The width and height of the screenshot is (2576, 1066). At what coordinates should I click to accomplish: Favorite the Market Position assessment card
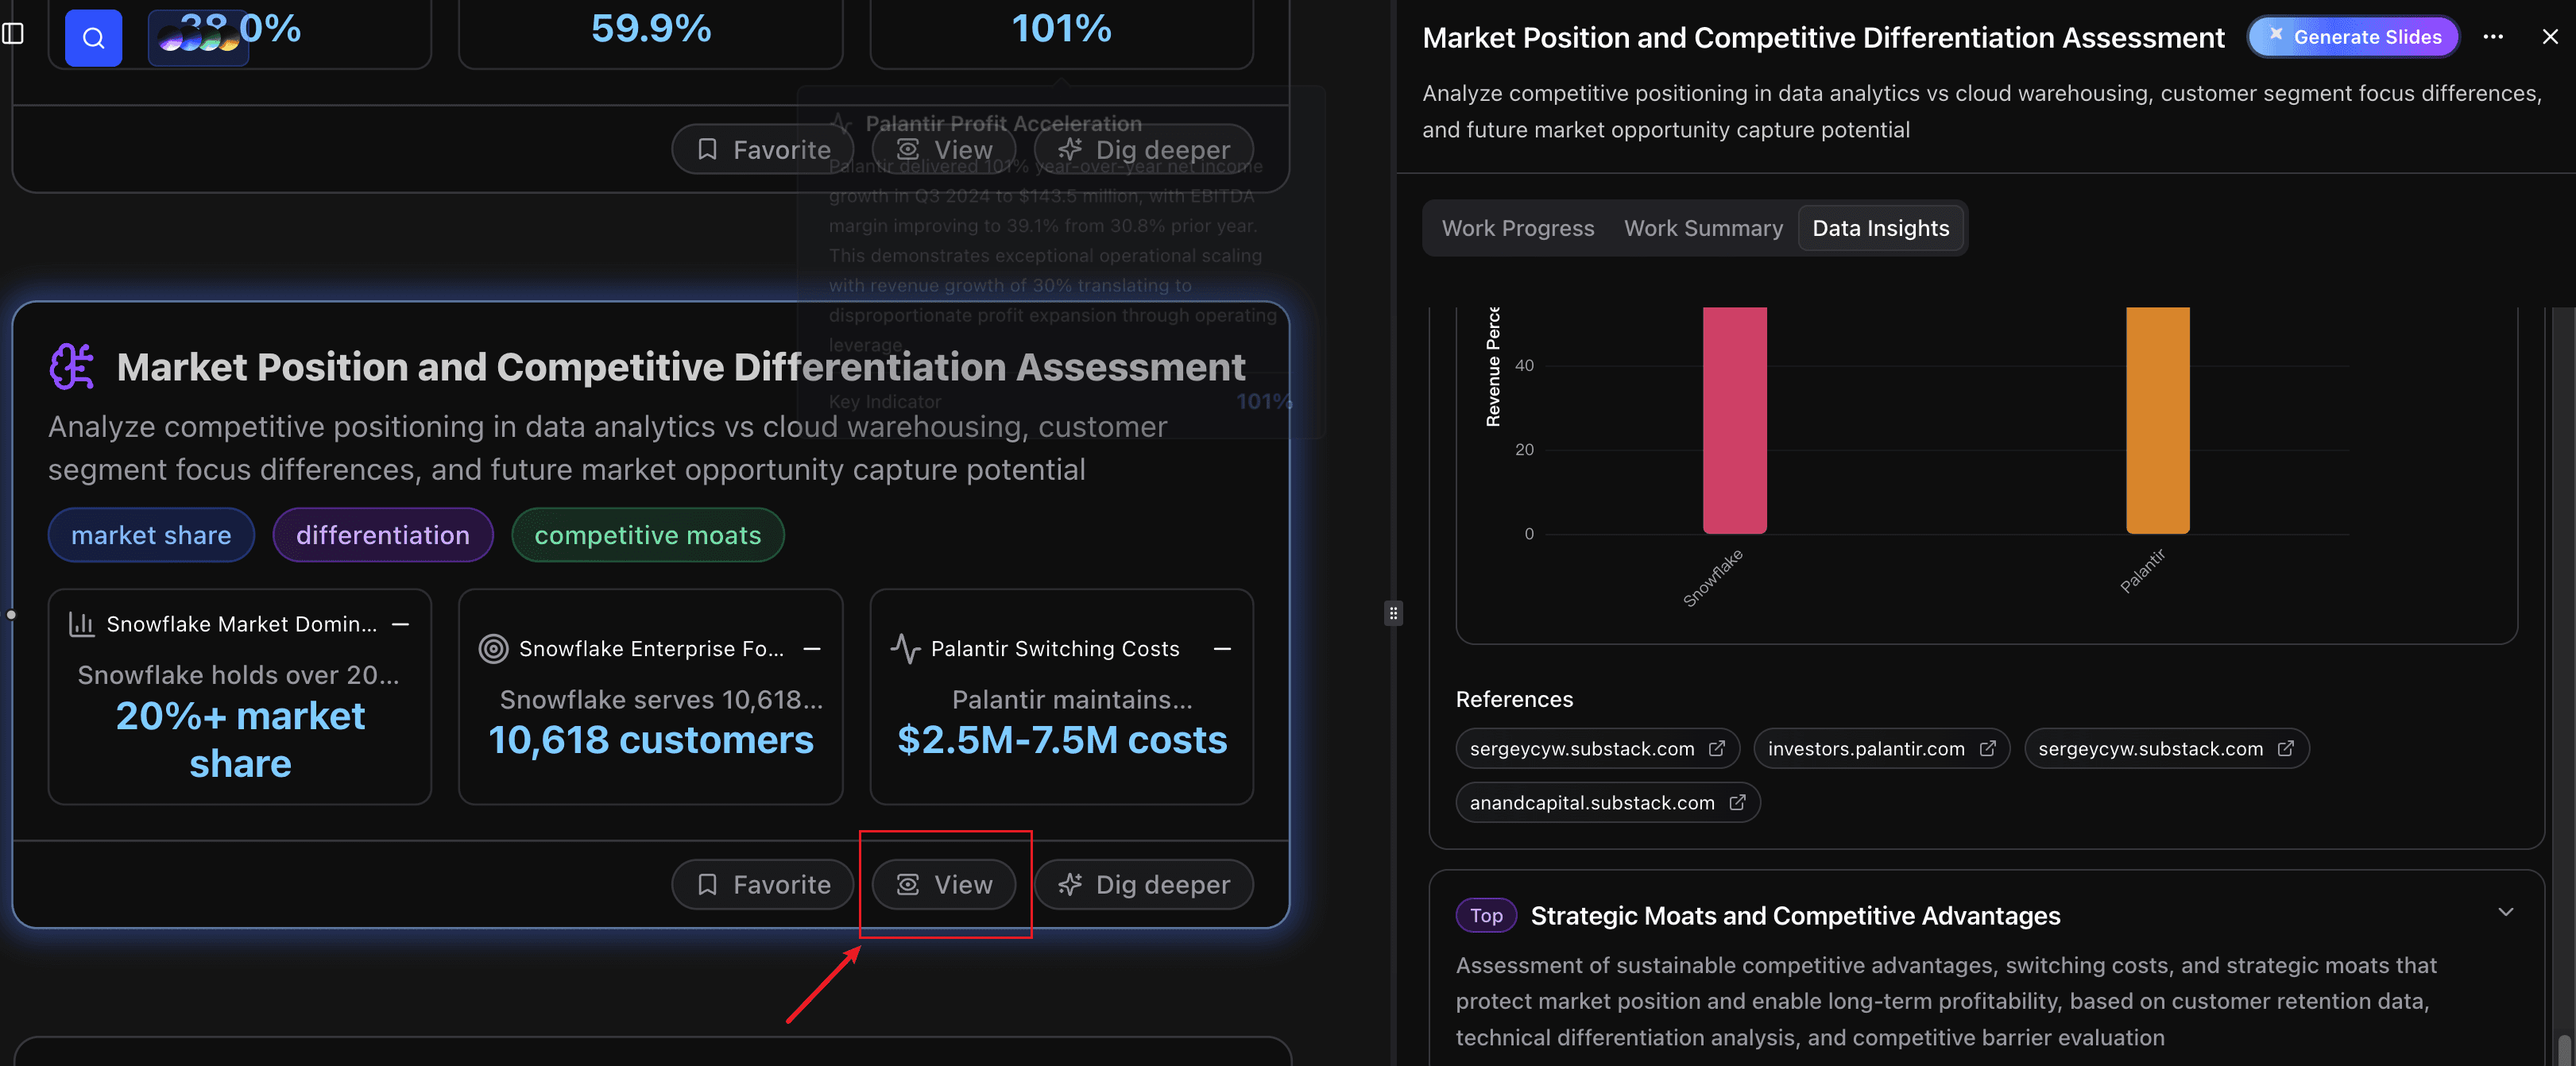coord(762,884)
